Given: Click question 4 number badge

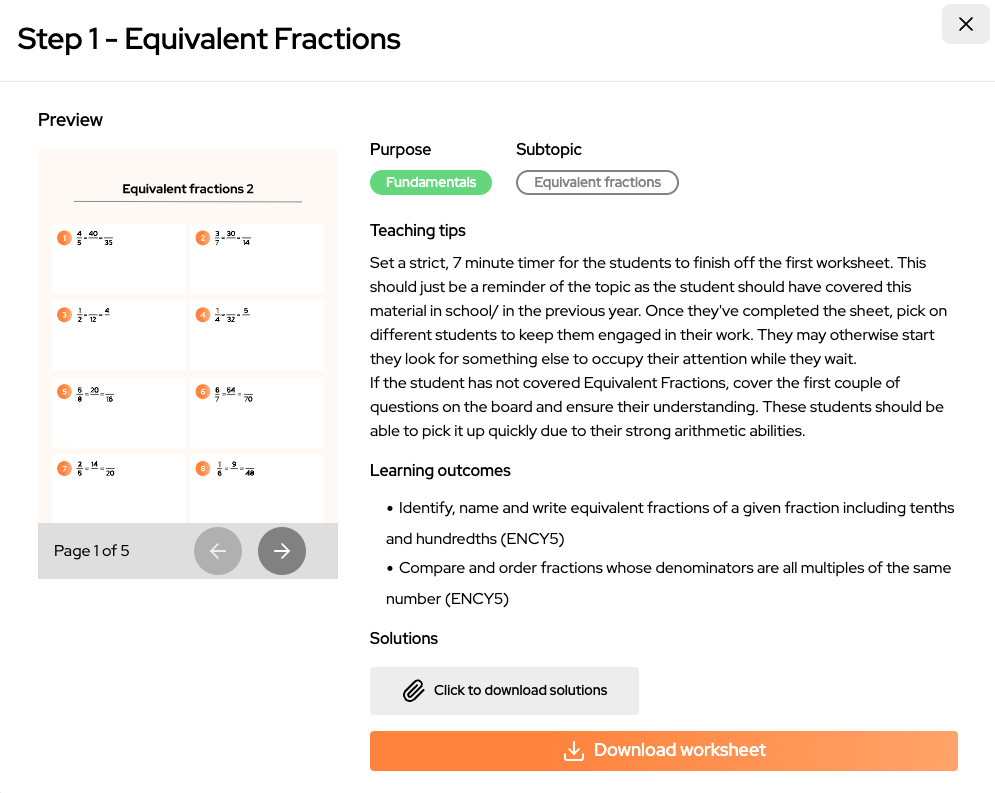Looking at the screenshot, I should (202, 315).
